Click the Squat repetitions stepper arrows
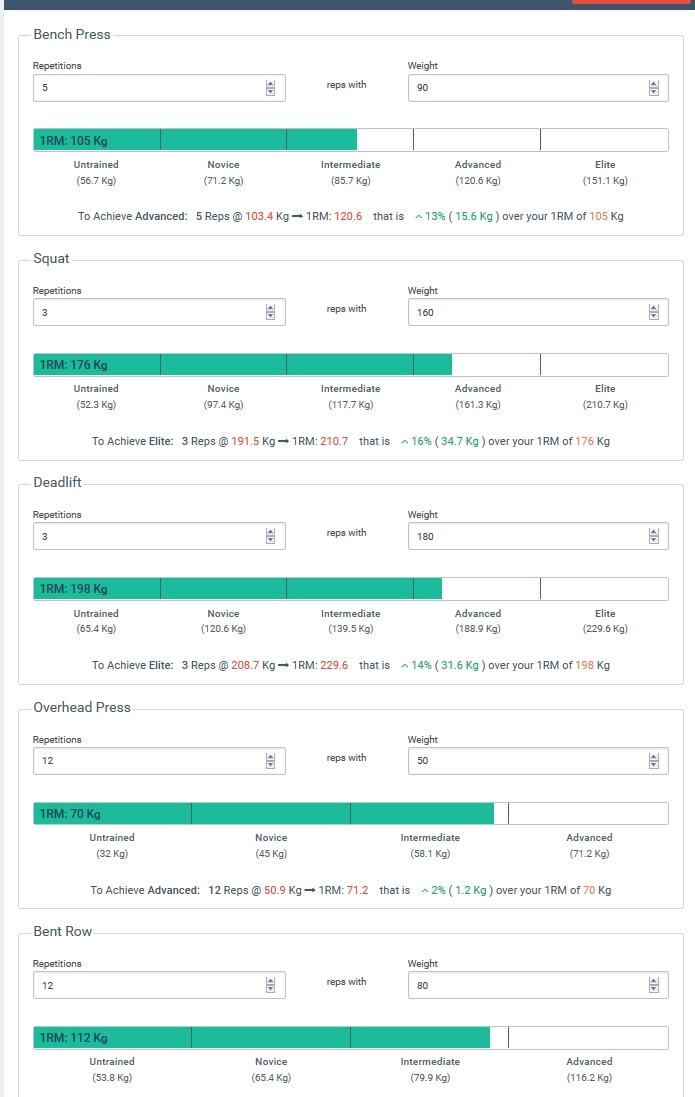 click(x=270, y=312)
